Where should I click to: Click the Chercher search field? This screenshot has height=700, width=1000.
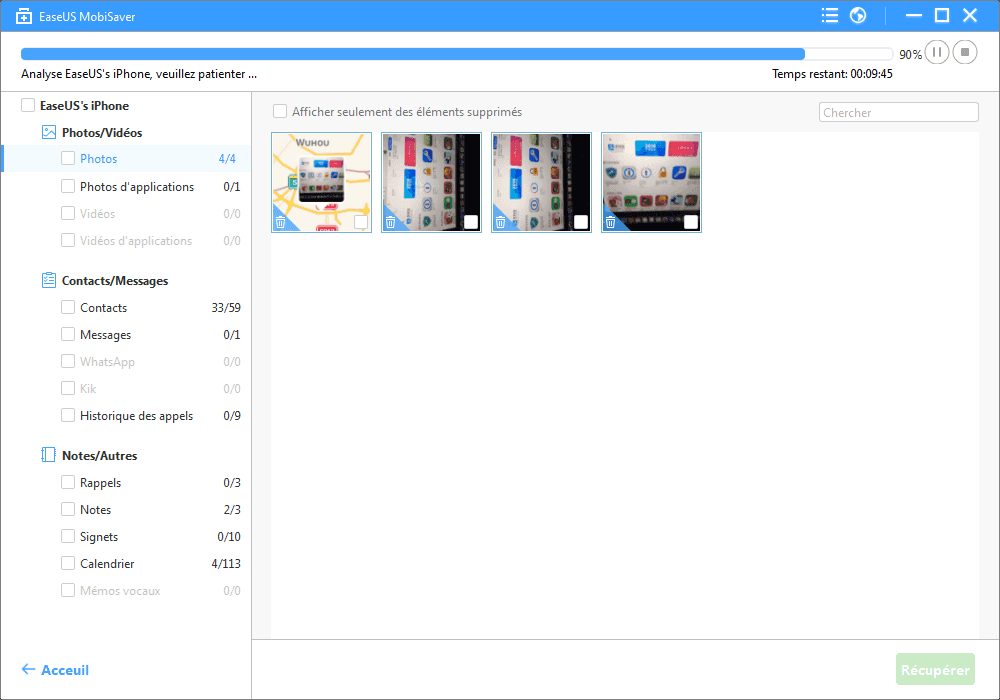(x=898, y=112)
